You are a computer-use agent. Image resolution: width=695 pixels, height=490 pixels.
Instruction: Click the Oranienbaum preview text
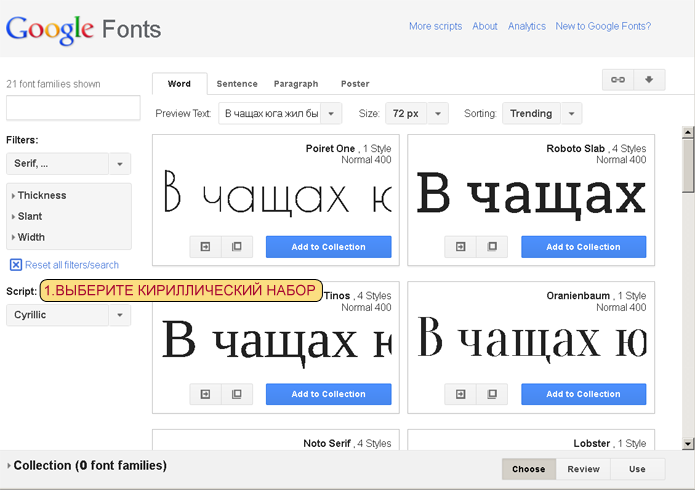[532, 338]
